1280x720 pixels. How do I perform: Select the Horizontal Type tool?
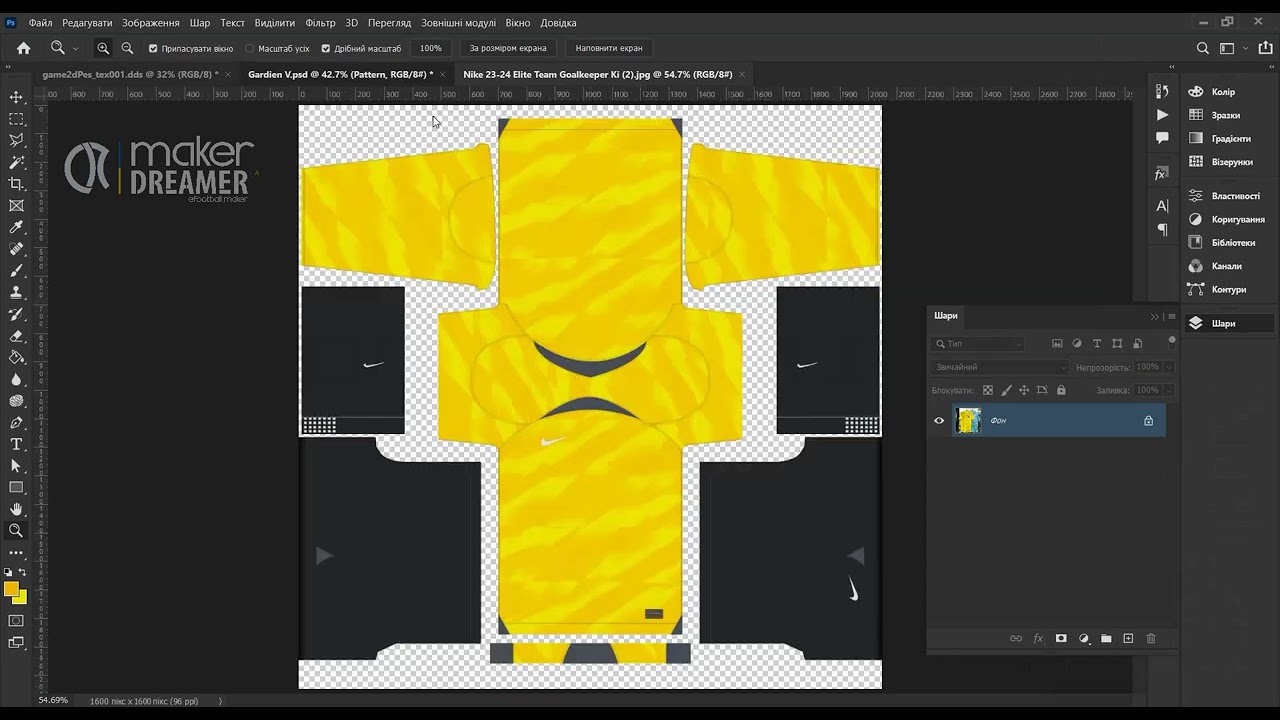tap(16, 444)
